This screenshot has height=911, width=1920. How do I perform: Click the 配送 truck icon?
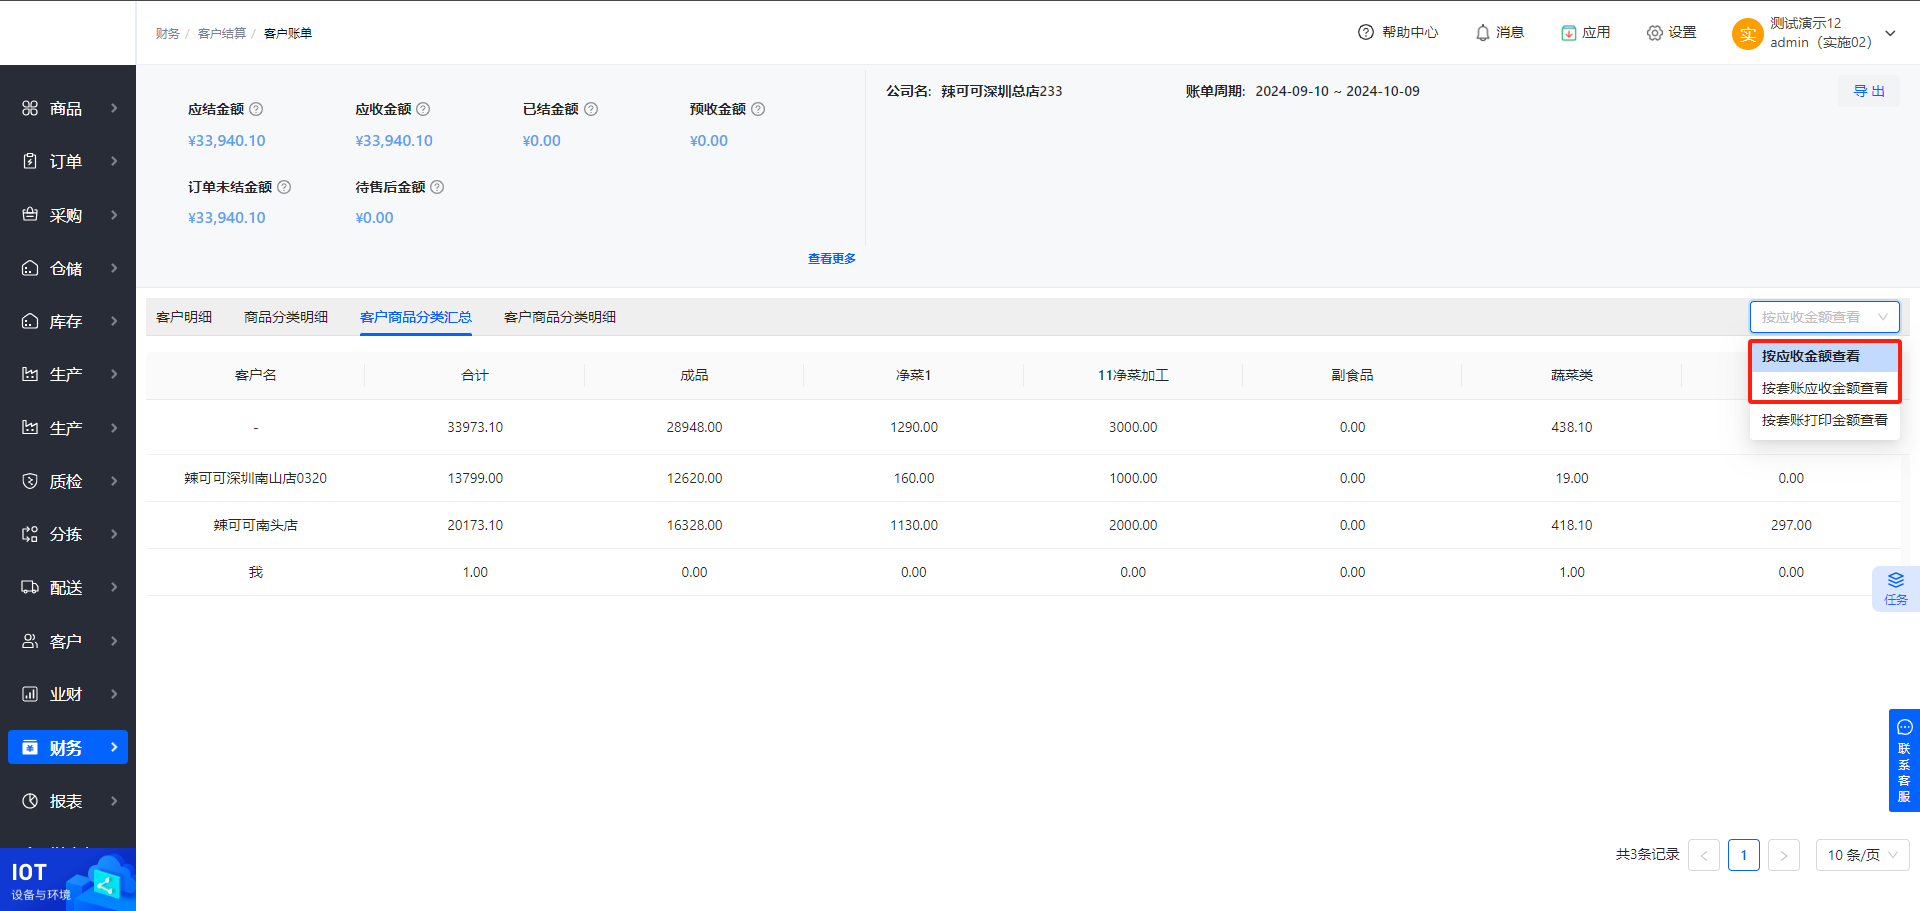coord(30,587)
